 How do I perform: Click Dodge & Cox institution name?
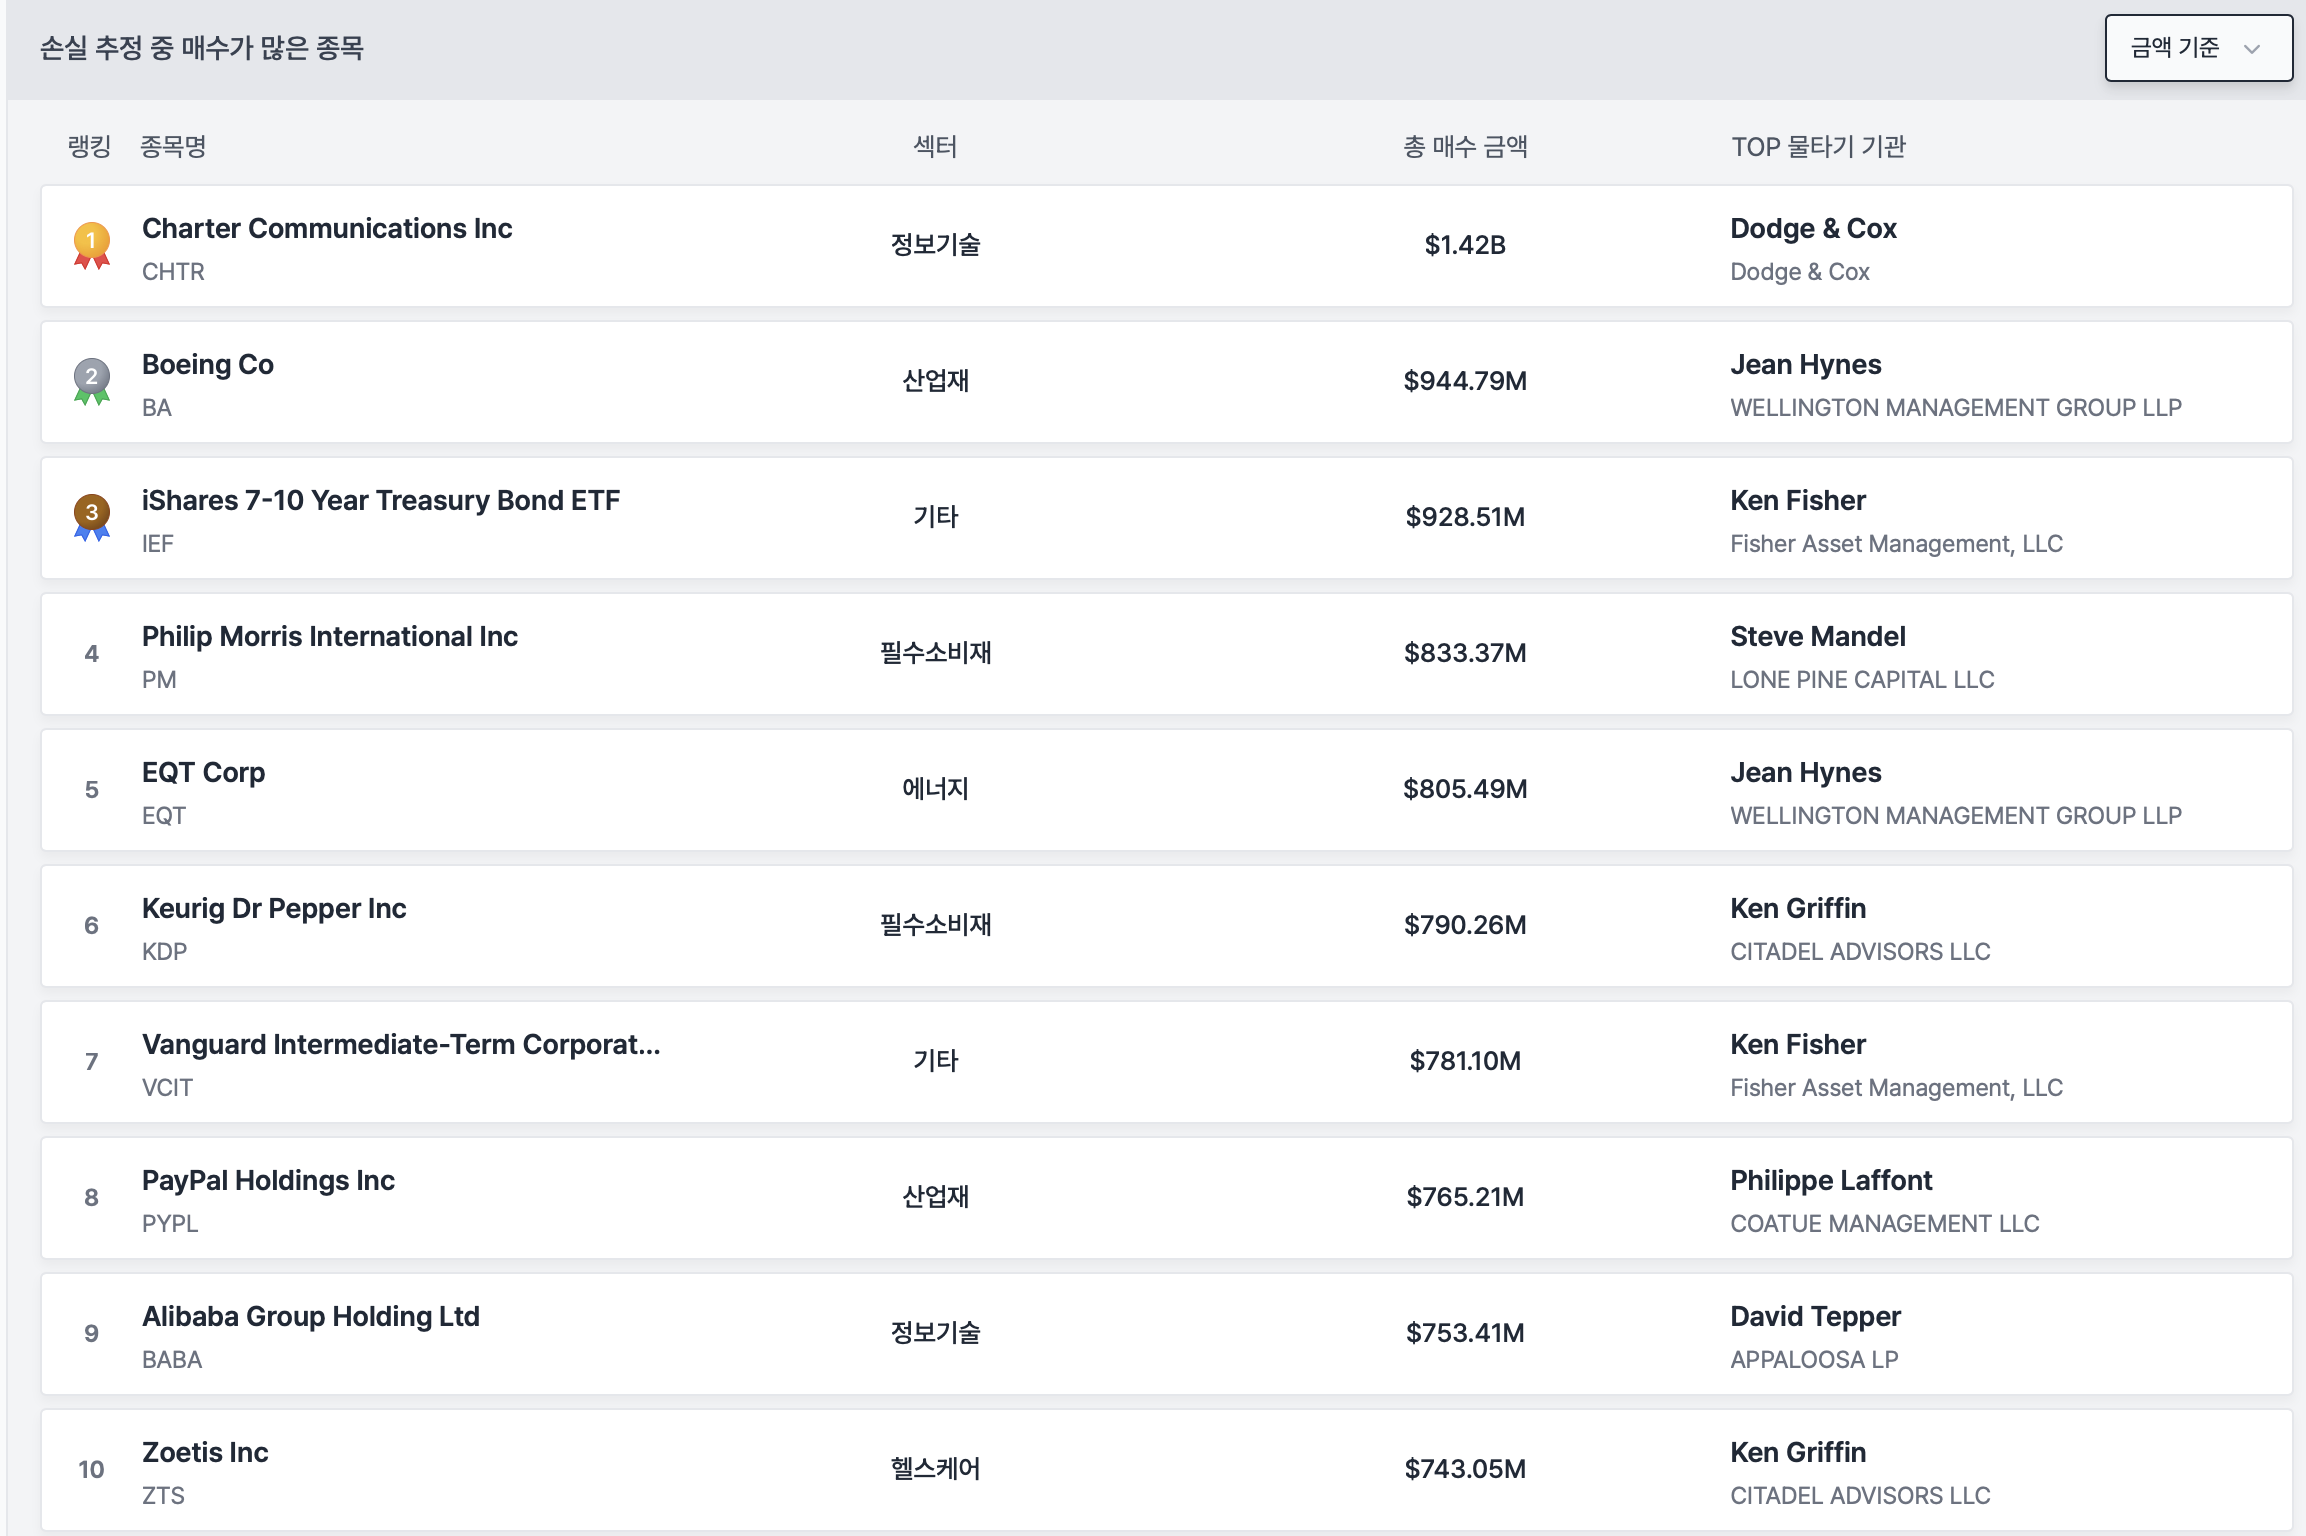click(x=1812, y=229)
